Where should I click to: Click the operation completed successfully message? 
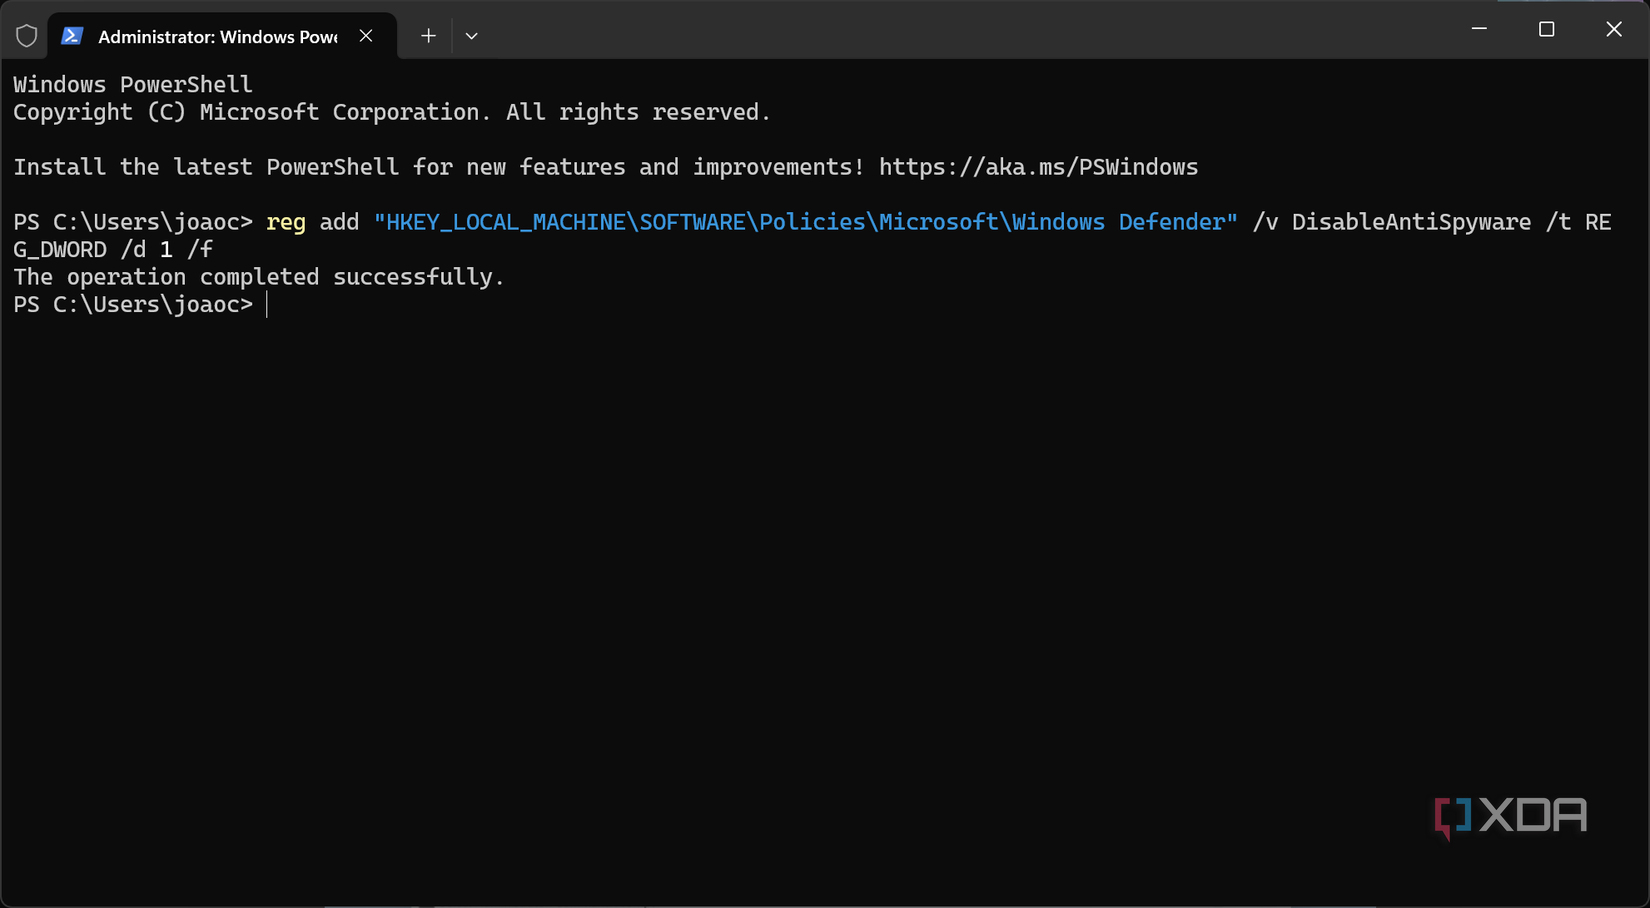click(258, 277)
